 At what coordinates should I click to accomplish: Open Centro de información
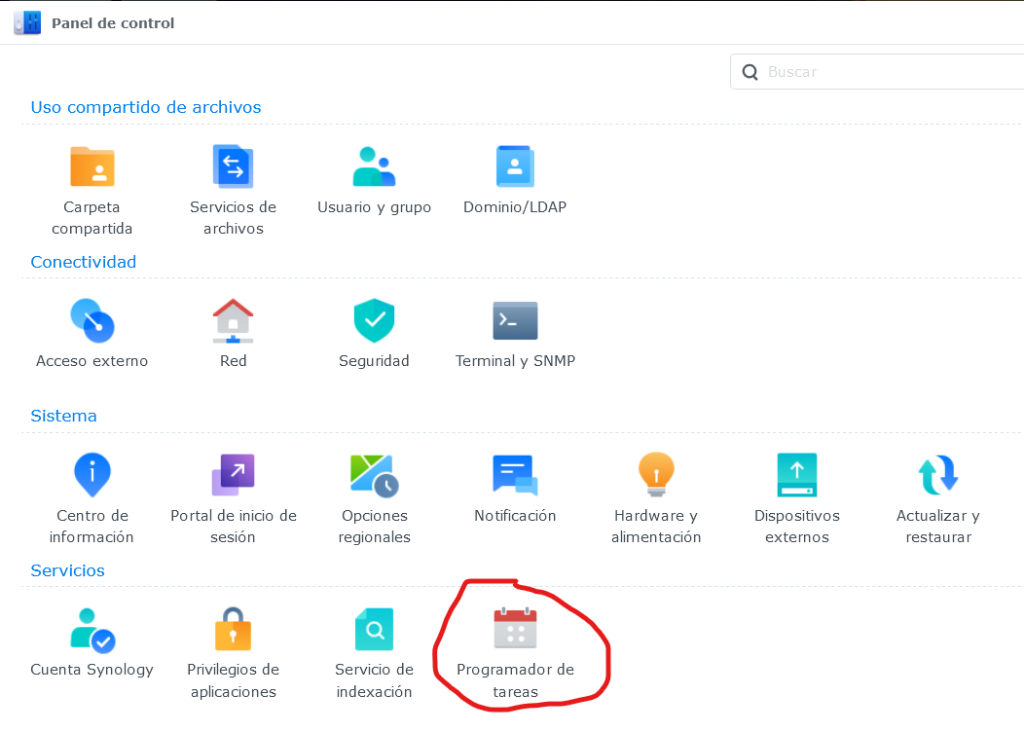click(93, 475)
